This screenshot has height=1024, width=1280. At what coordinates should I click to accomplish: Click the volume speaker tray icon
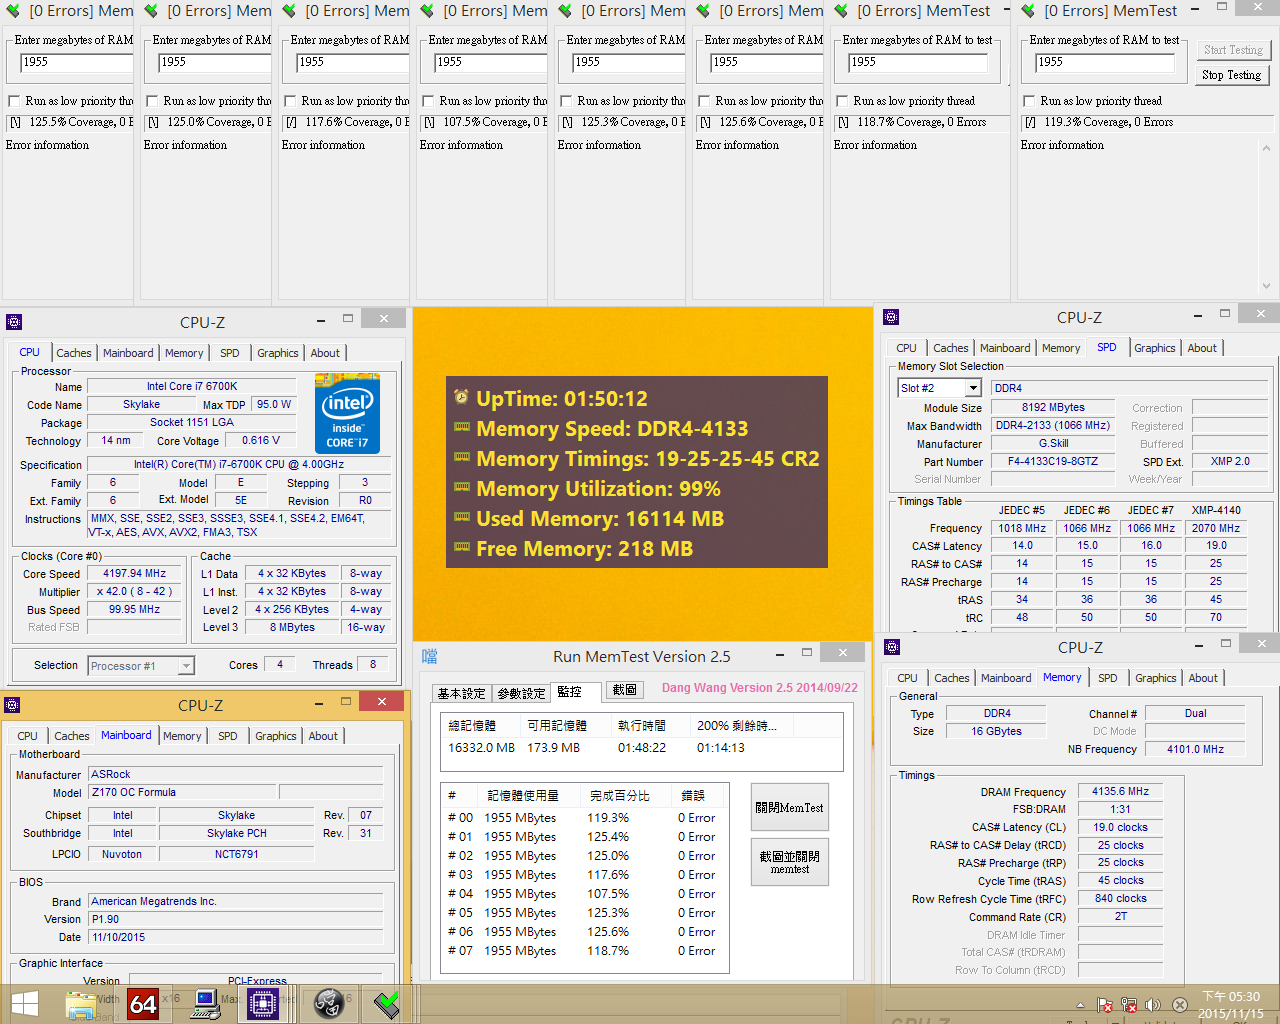pyautogui.click(x=1153, y=1005)
